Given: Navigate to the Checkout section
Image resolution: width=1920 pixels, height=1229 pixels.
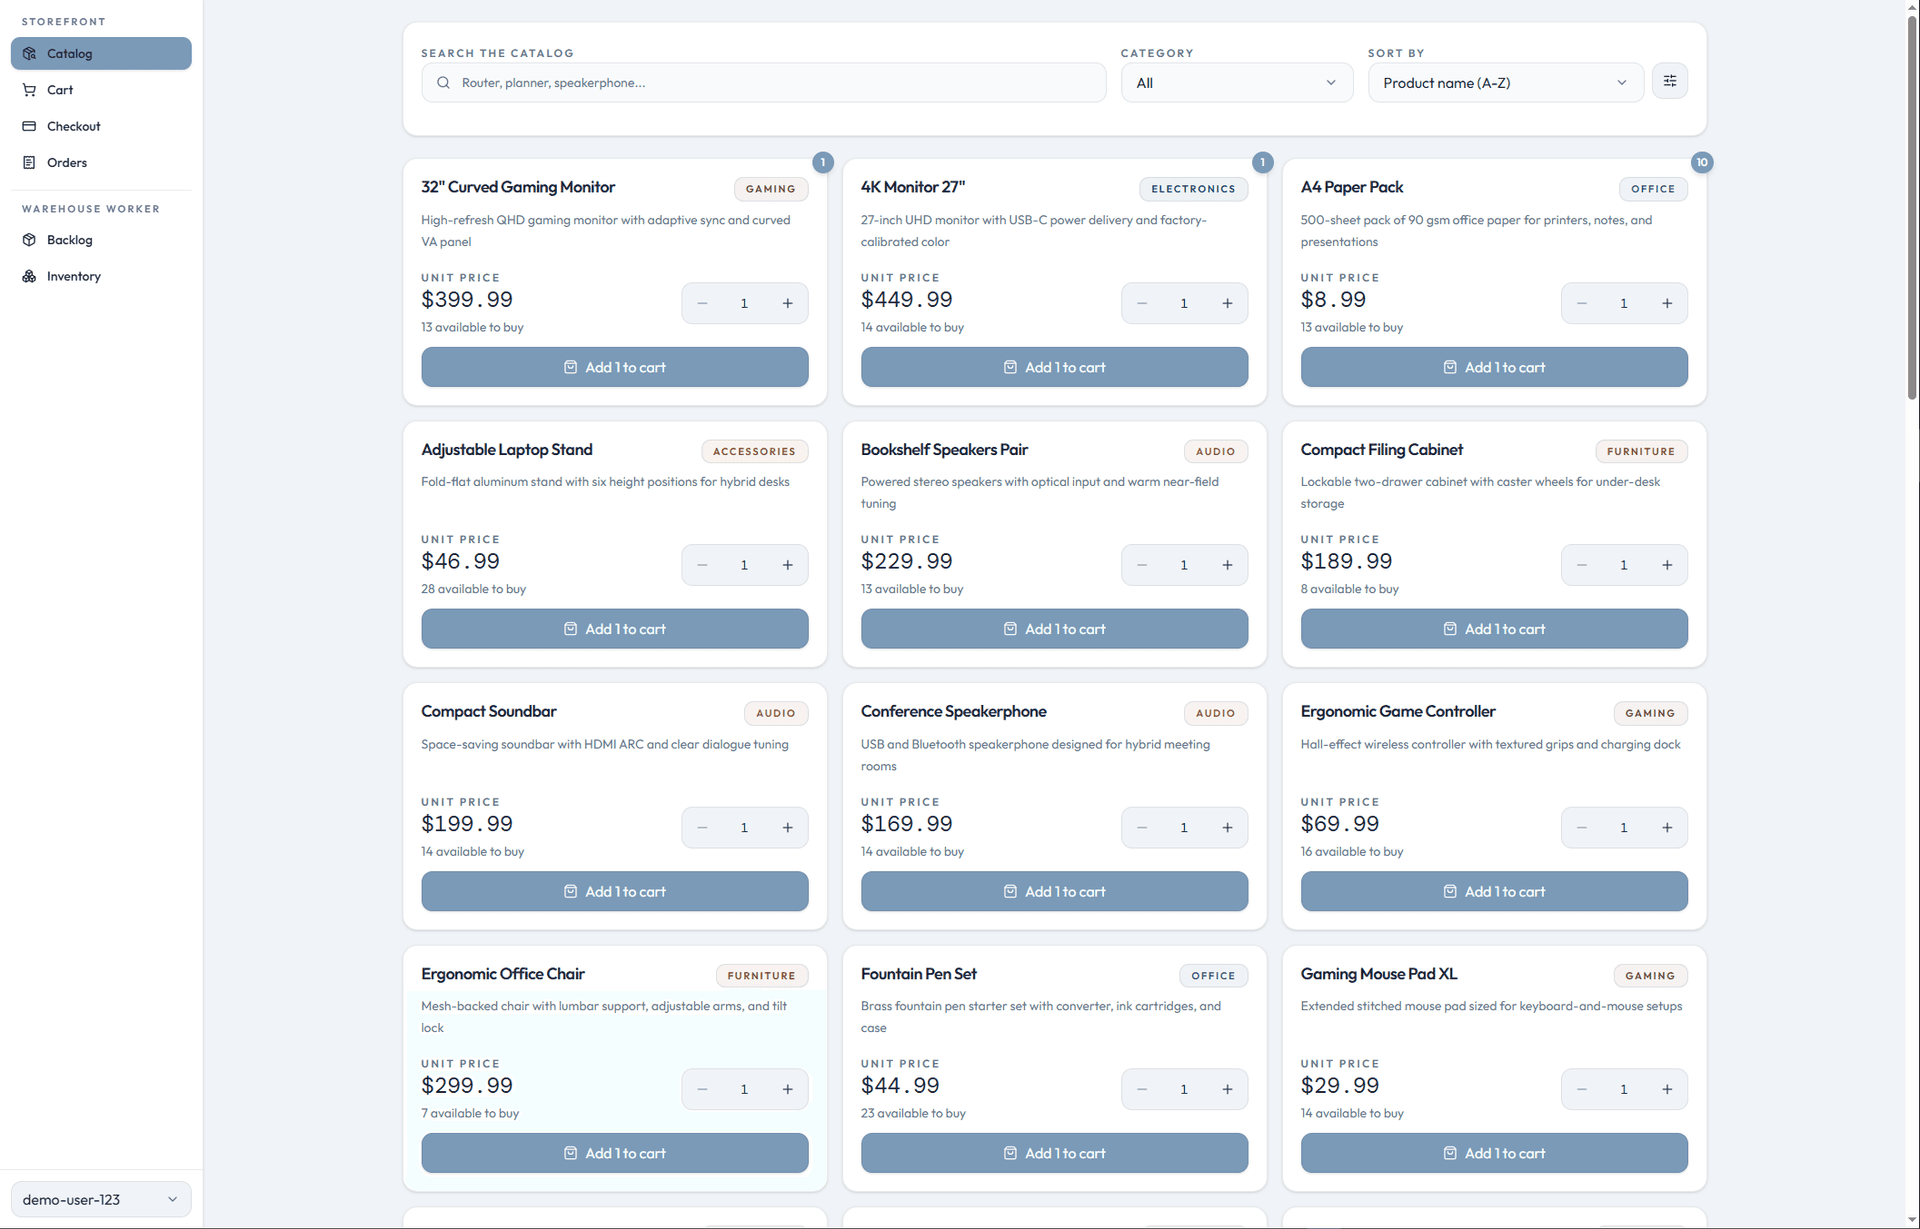Looking at the screenshot, I should pos(73,126).
